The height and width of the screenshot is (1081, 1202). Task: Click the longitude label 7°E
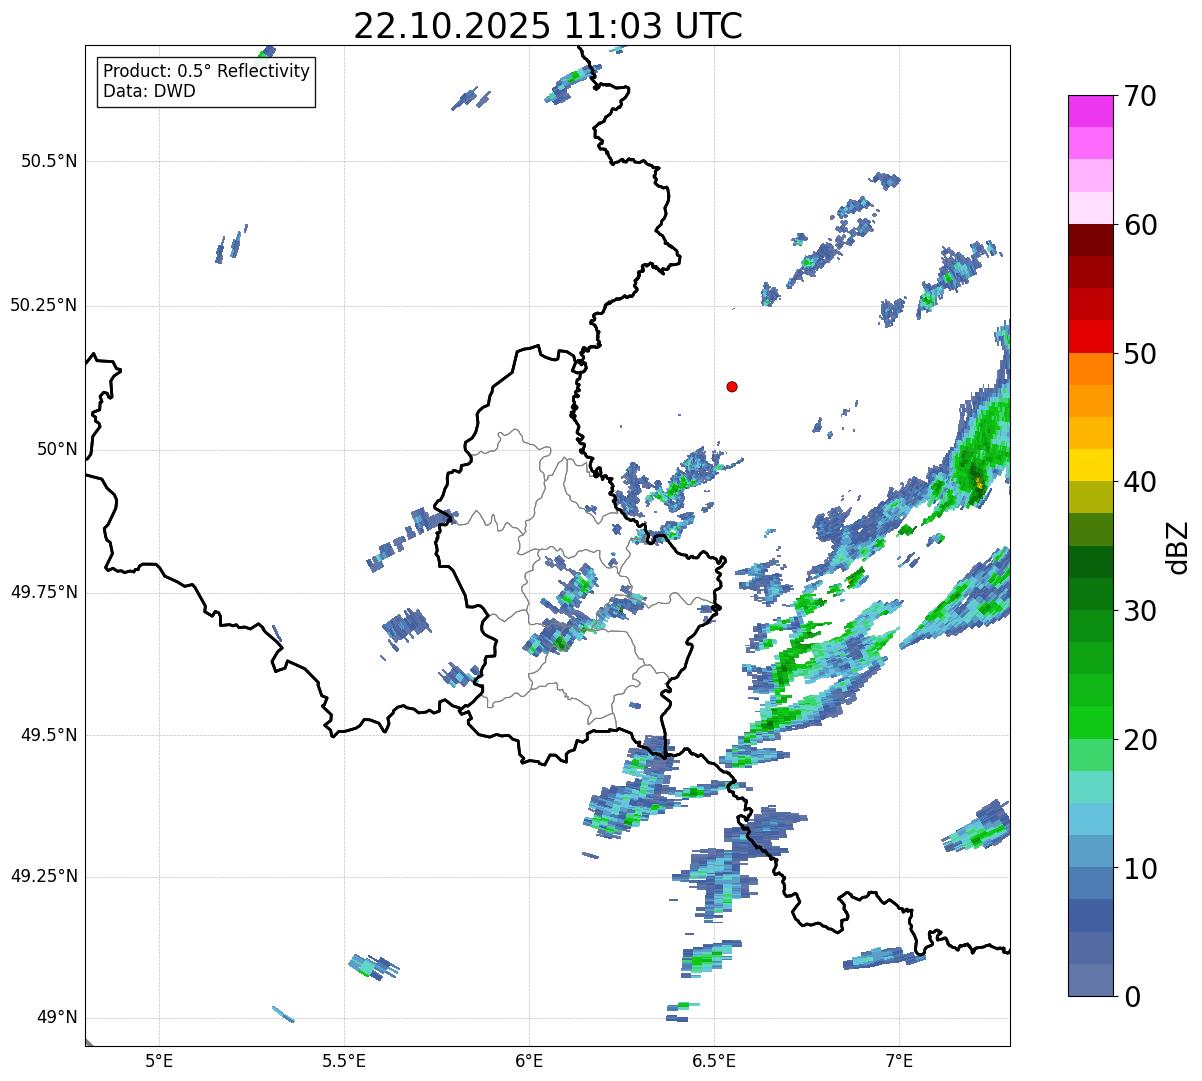899,1060
